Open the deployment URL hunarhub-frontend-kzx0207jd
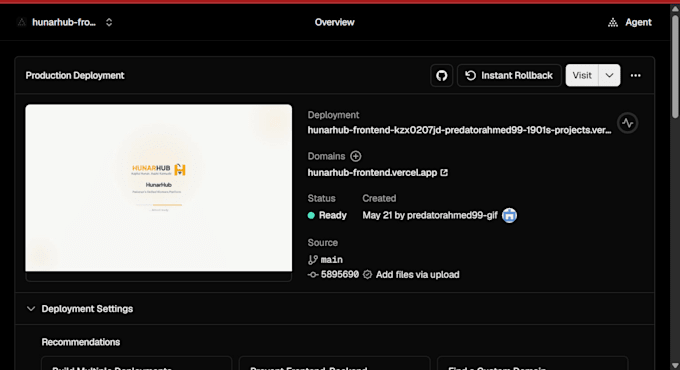Image resolution: width=680 pixels, height=370 pixels. (459, 130)
